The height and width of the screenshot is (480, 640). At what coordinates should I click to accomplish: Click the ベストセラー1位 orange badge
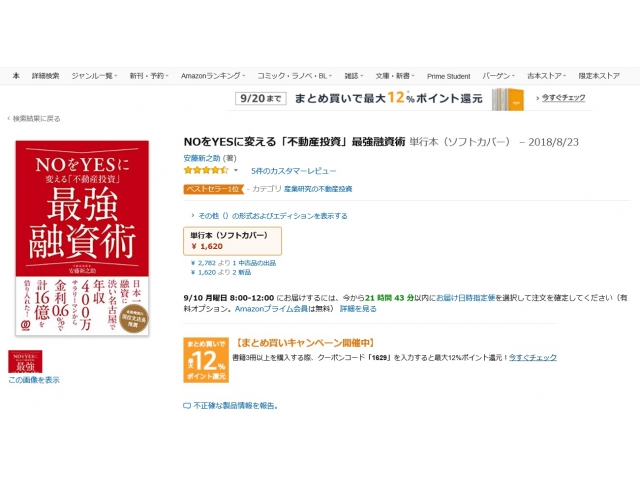click(x=213, y=189)
